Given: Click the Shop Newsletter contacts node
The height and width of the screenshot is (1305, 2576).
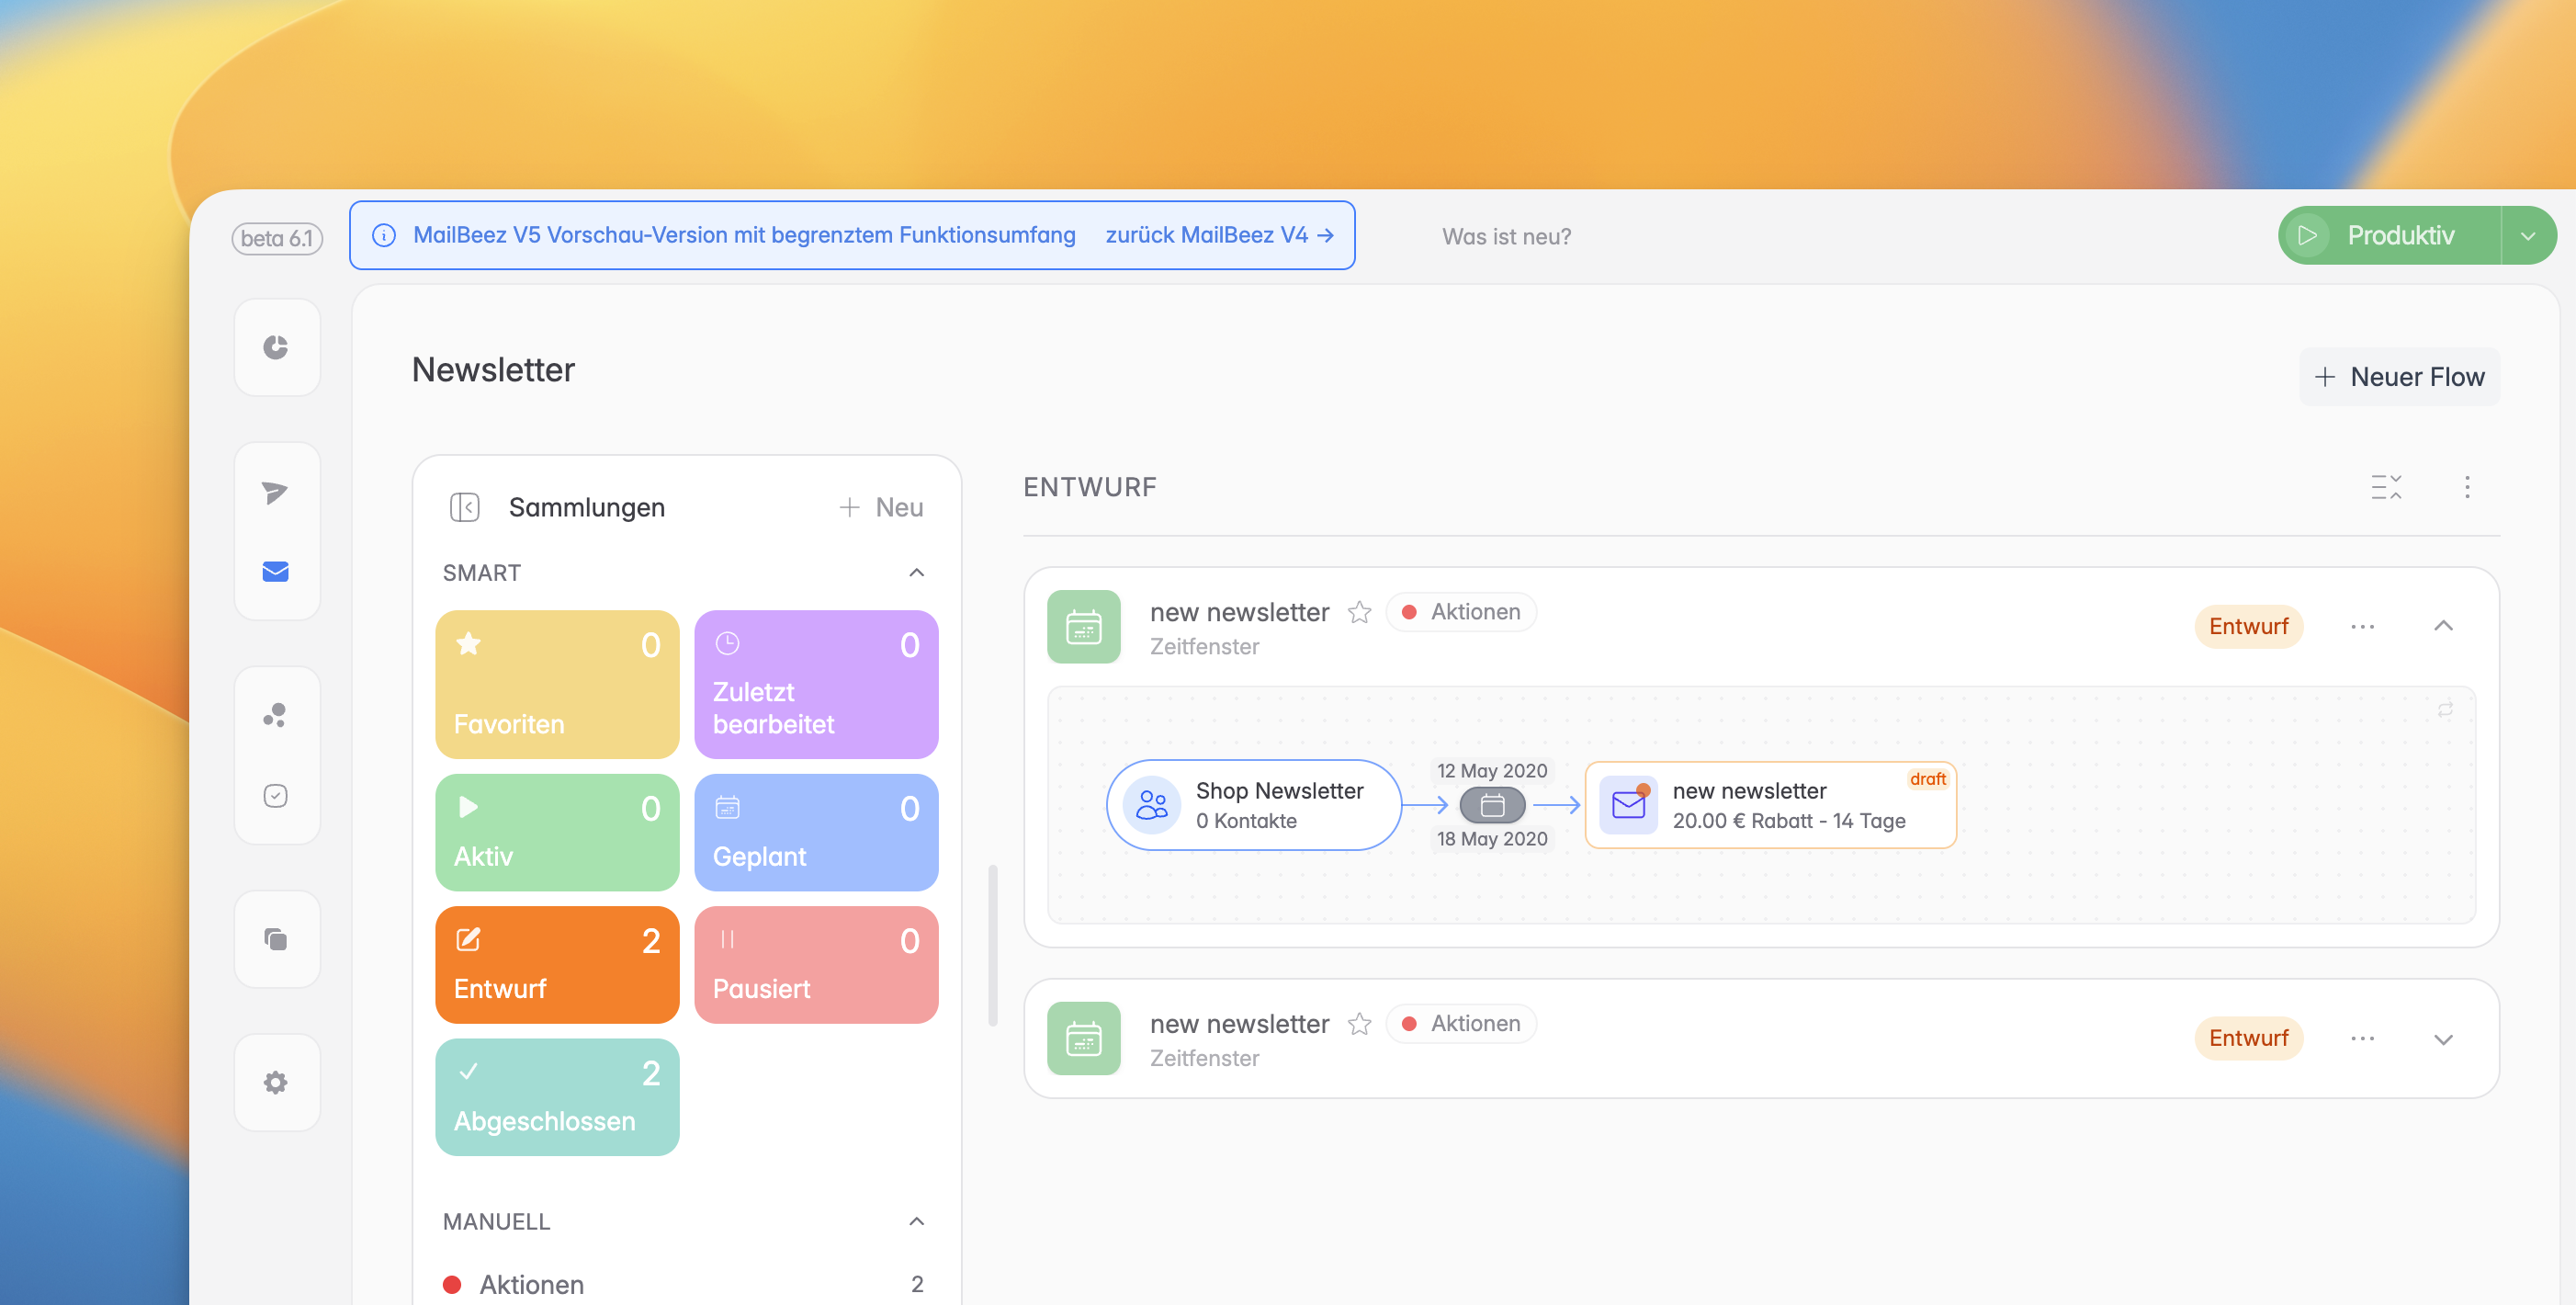Looking at the screenshot, I should (x=1253, y=805).
